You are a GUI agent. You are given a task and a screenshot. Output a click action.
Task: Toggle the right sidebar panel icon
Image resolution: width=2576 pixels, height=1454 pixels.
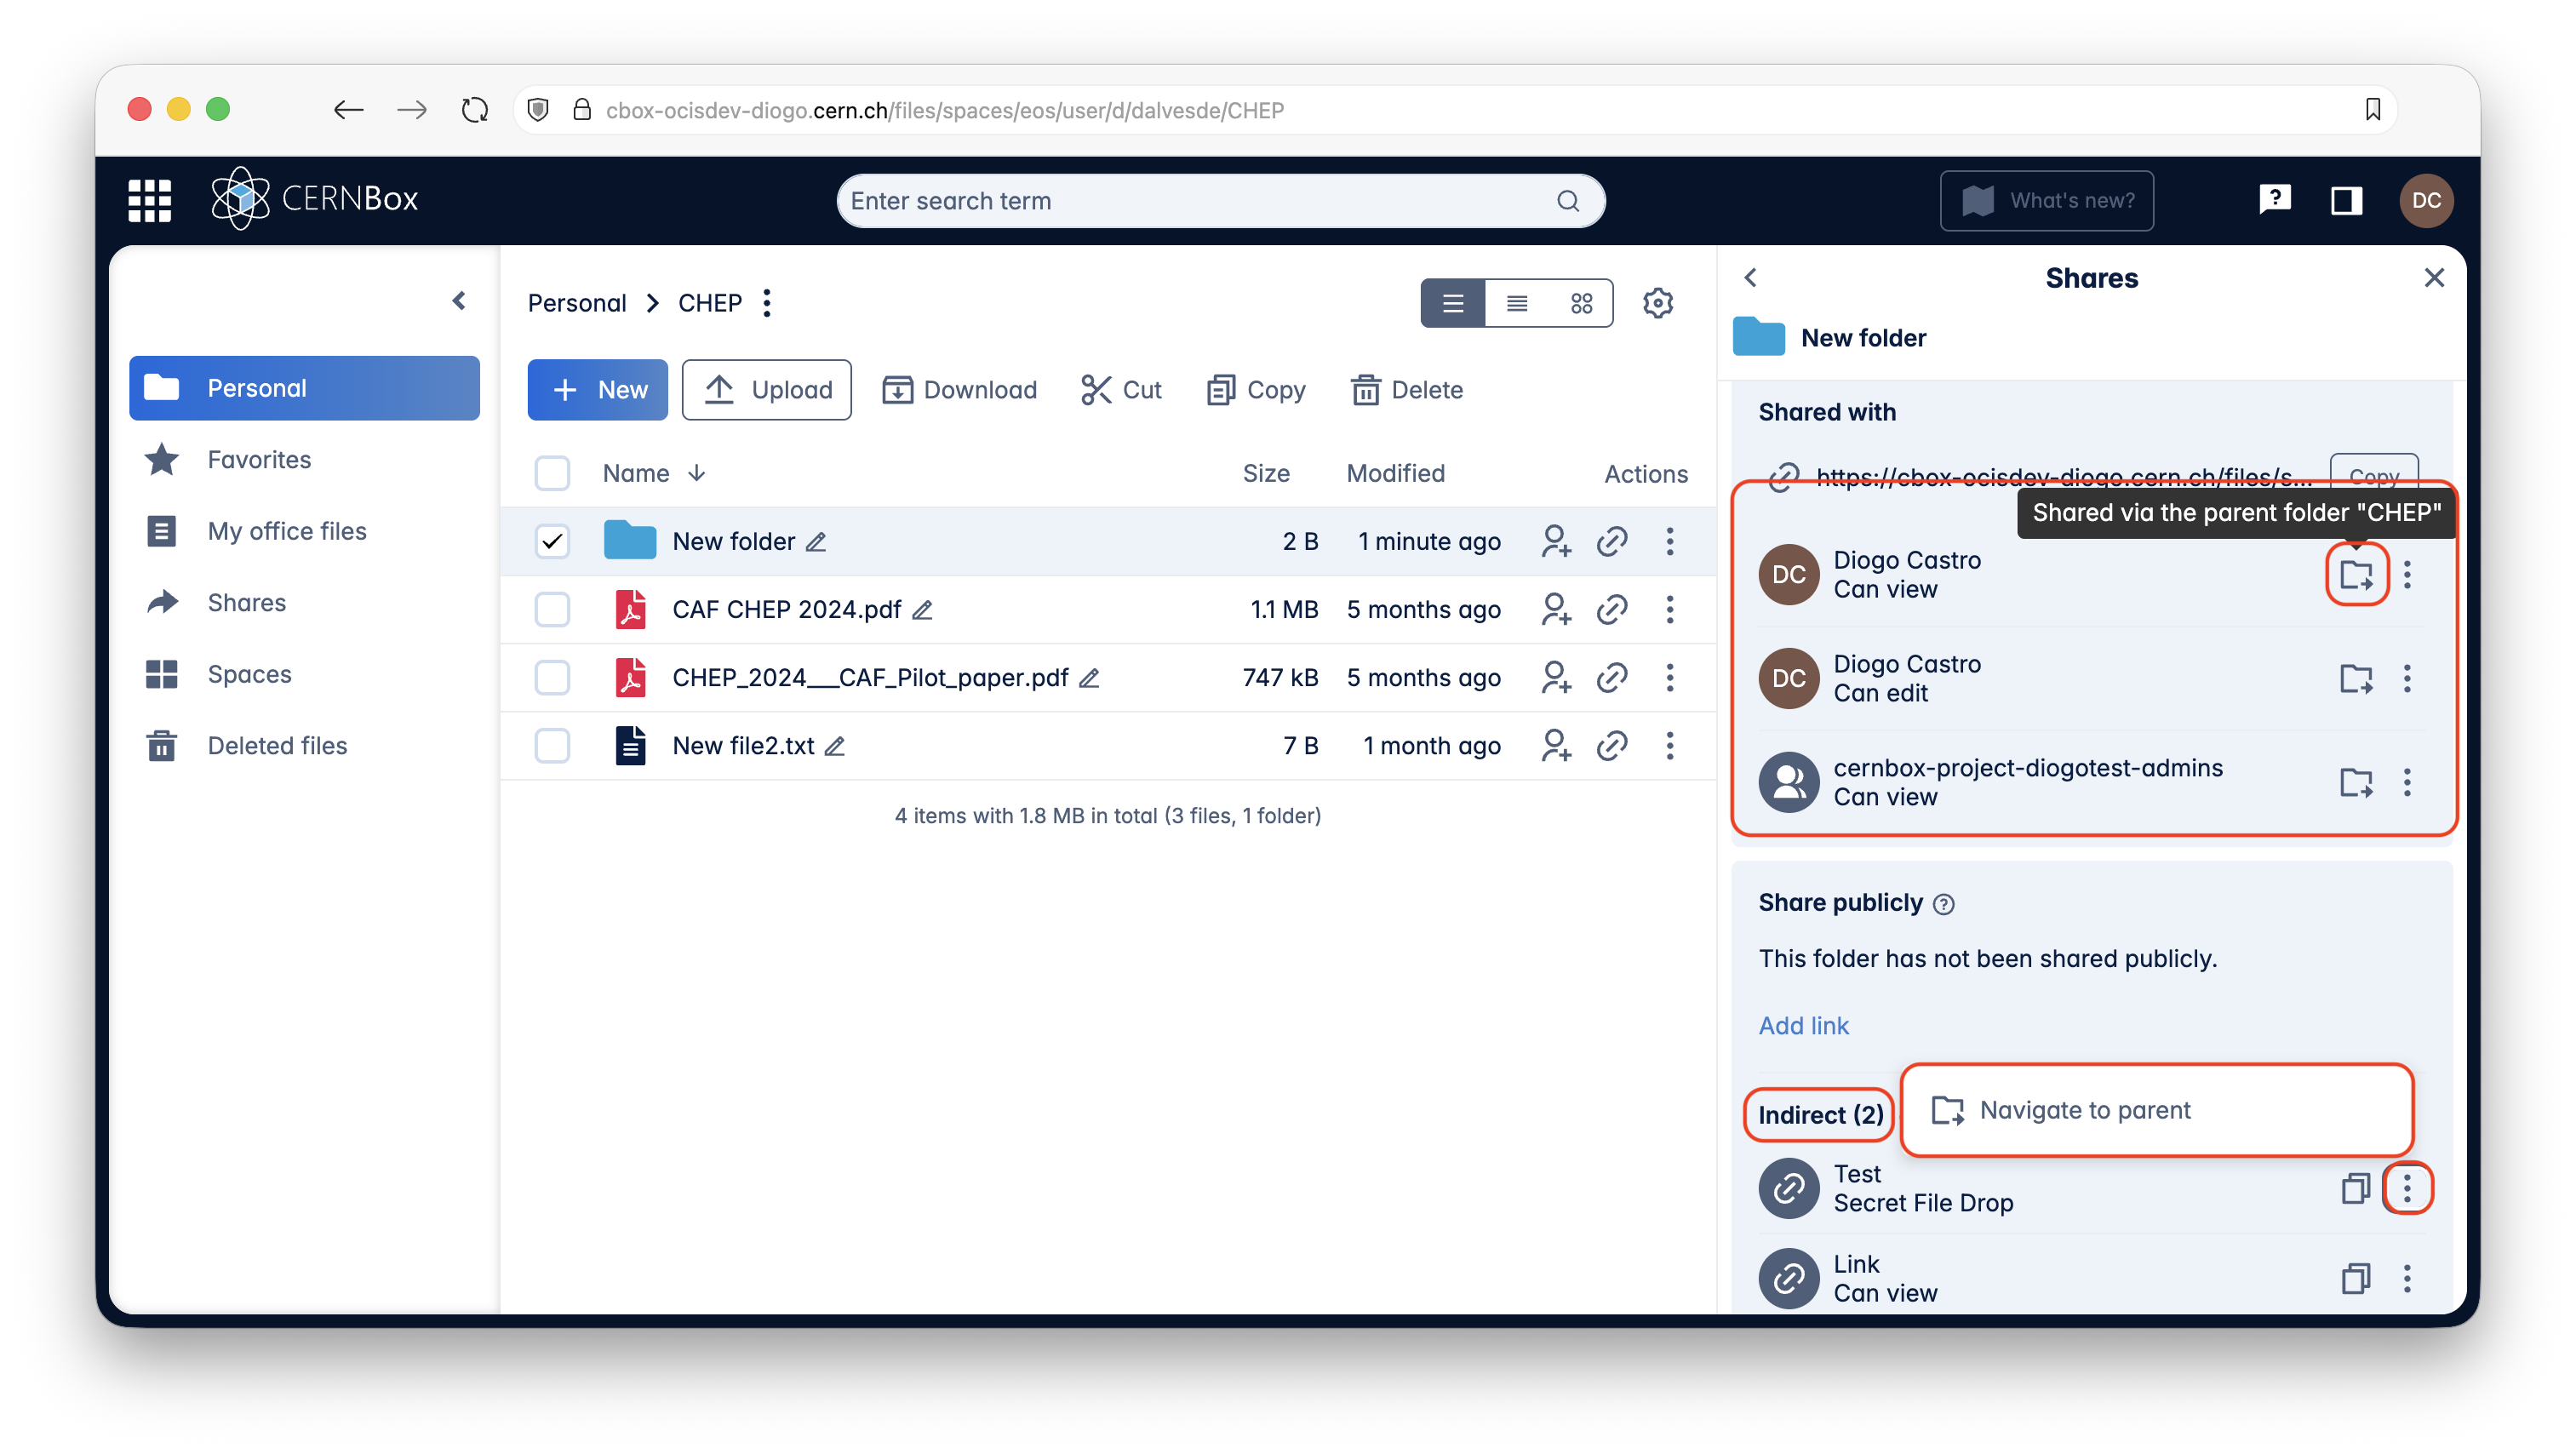(x=2346, y=200)
